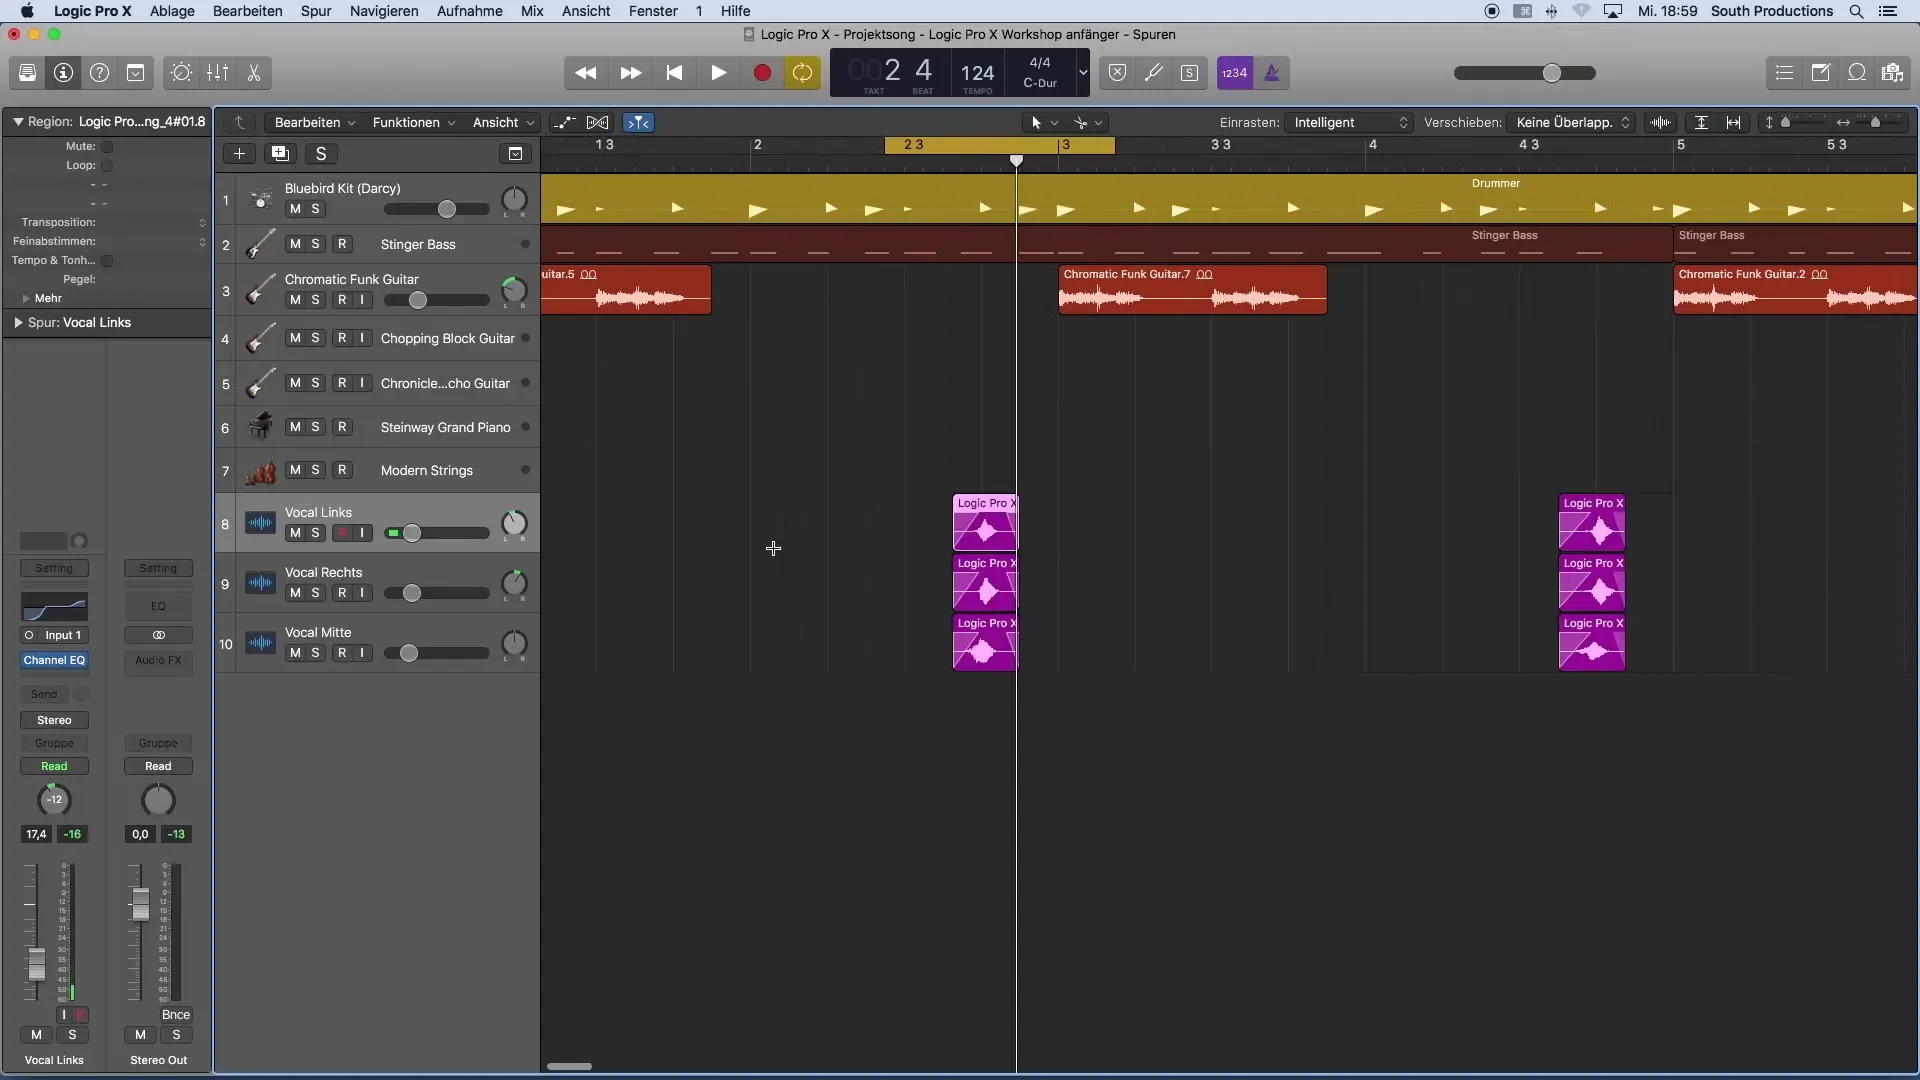1920x1080 pixels.
Task: Open Smart Controls dial icon
Action: click(181, 73)
